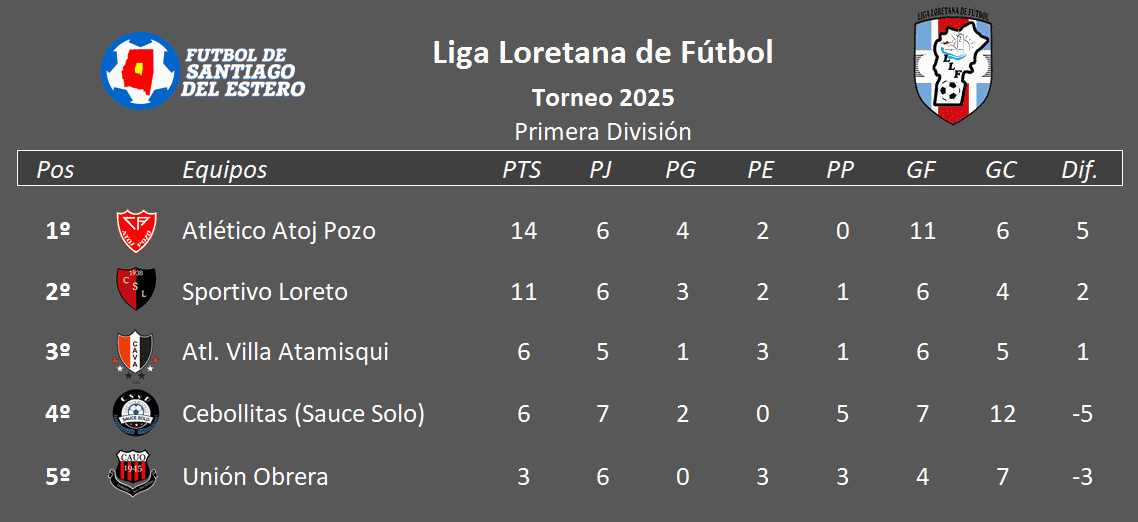This screenshot has height=522, width=1138.
Task: Click the Unión Obrera 1945 crest
Action: pos(133,473)
